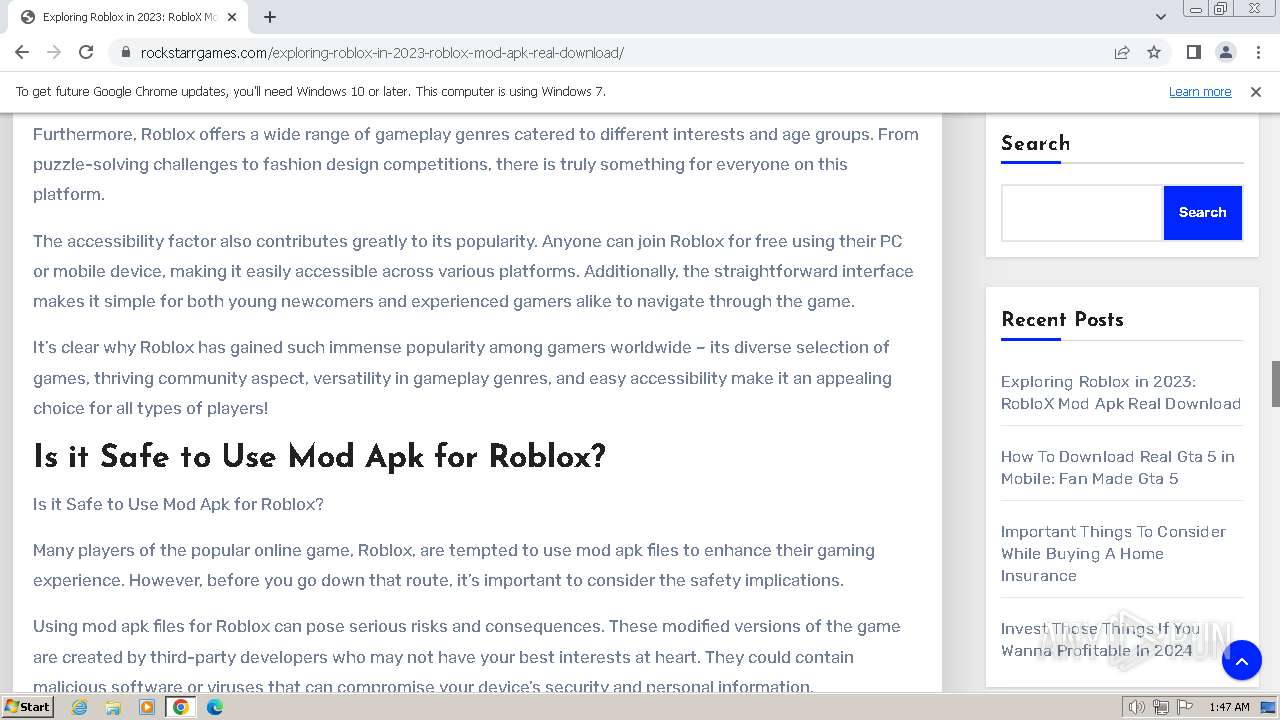This screenshot has width=1280, height=720.
Task: Go forward with browser arrow
Action: pyautogui.click(x=54, y=53)
